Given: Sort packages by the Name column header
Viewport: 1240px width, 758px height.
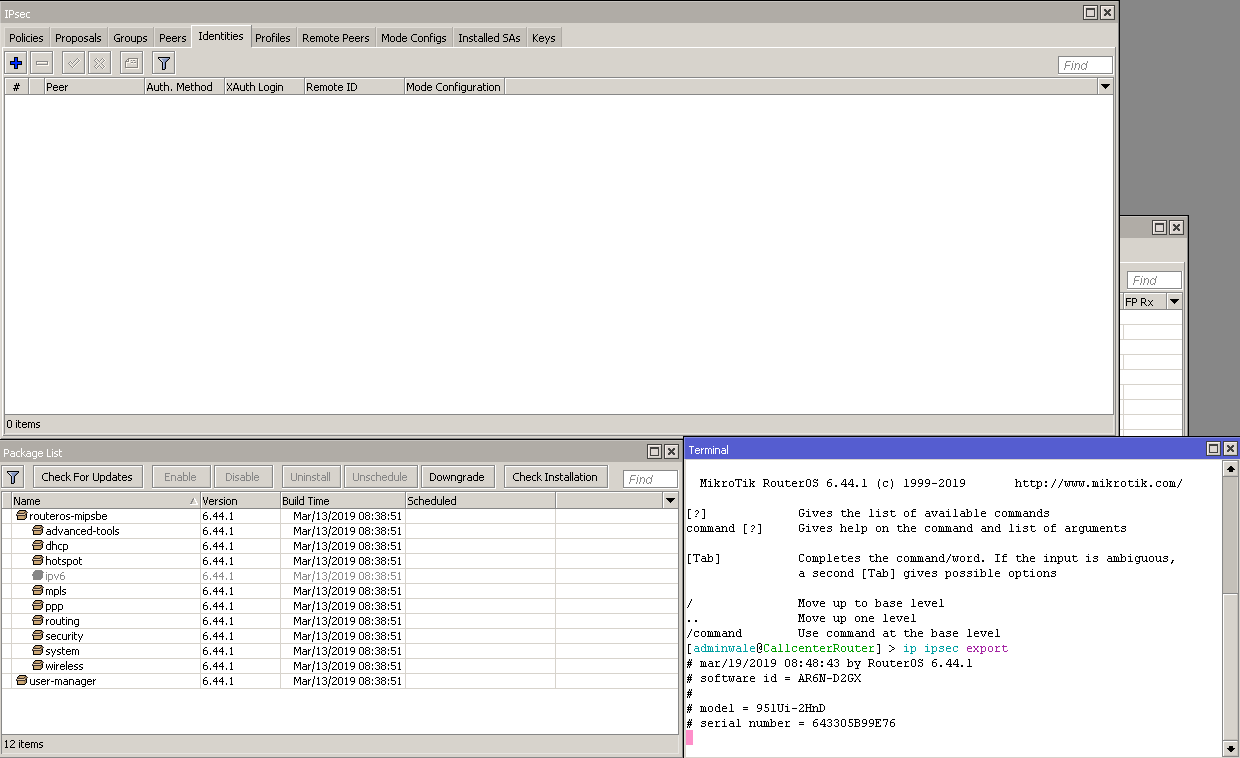Looking at the screenshot, I should pyautogui.click(x=100, y=501).
